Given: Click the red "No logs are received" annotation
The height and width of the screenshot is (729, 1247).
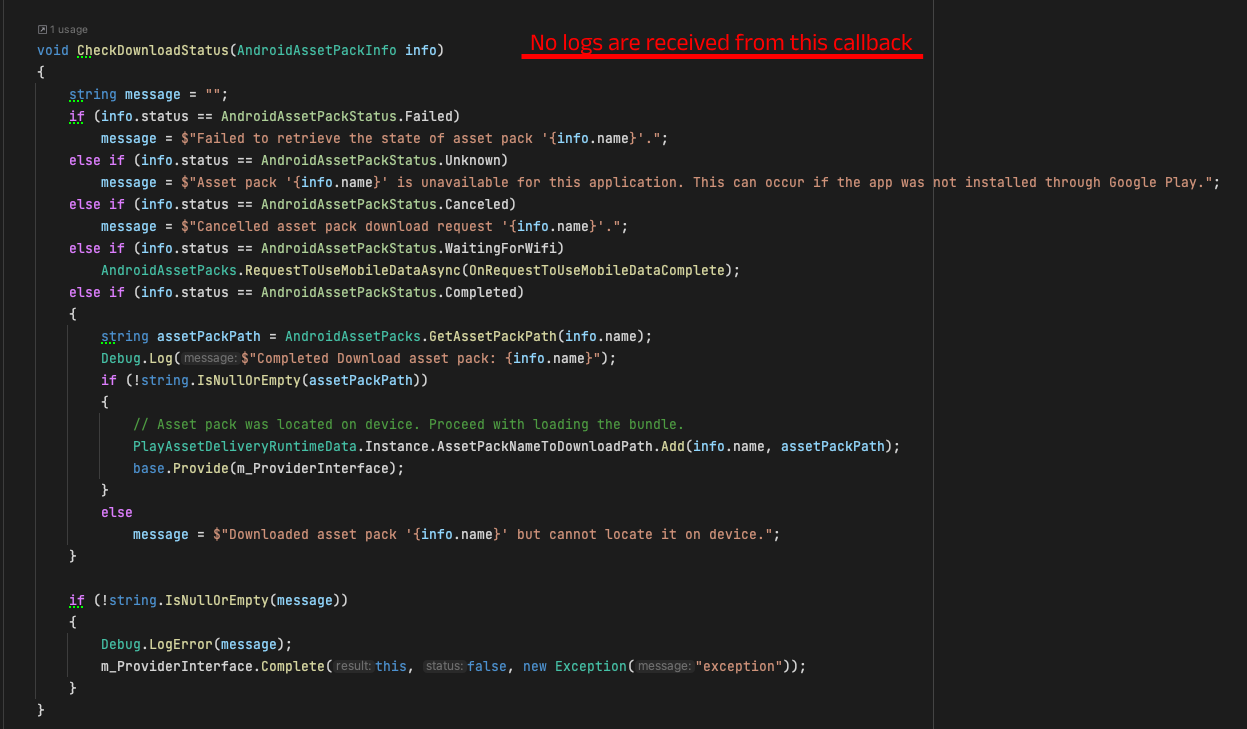Looking at the screenshot, I should point(720,43).
